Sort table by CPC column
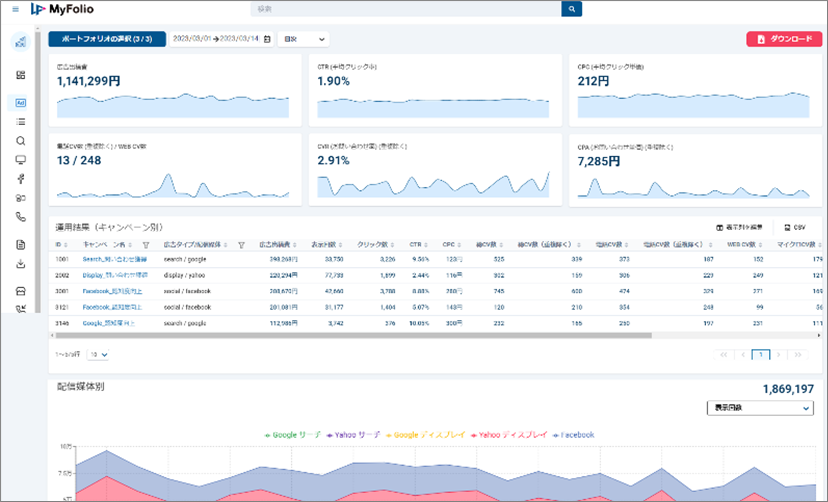The image size is (828, 502). tap(452, 244)
